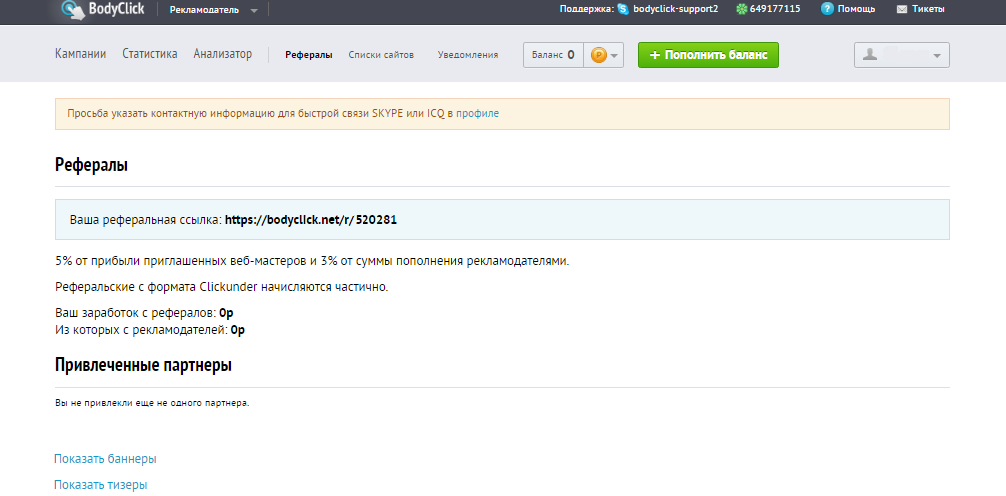The image size is (1006, 496).
Task: Click the Skype support icon
Action: (x=623, y=9)
